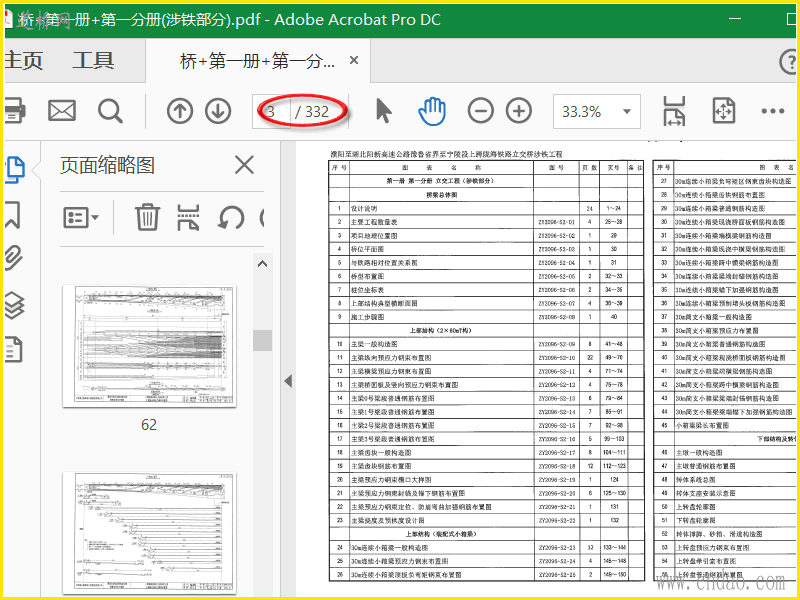This screenshot has width=800, height=600.
Task: Open Page Thumbnails pane in left sidebar
Action: pyautogui.click(x=15, y=170)
